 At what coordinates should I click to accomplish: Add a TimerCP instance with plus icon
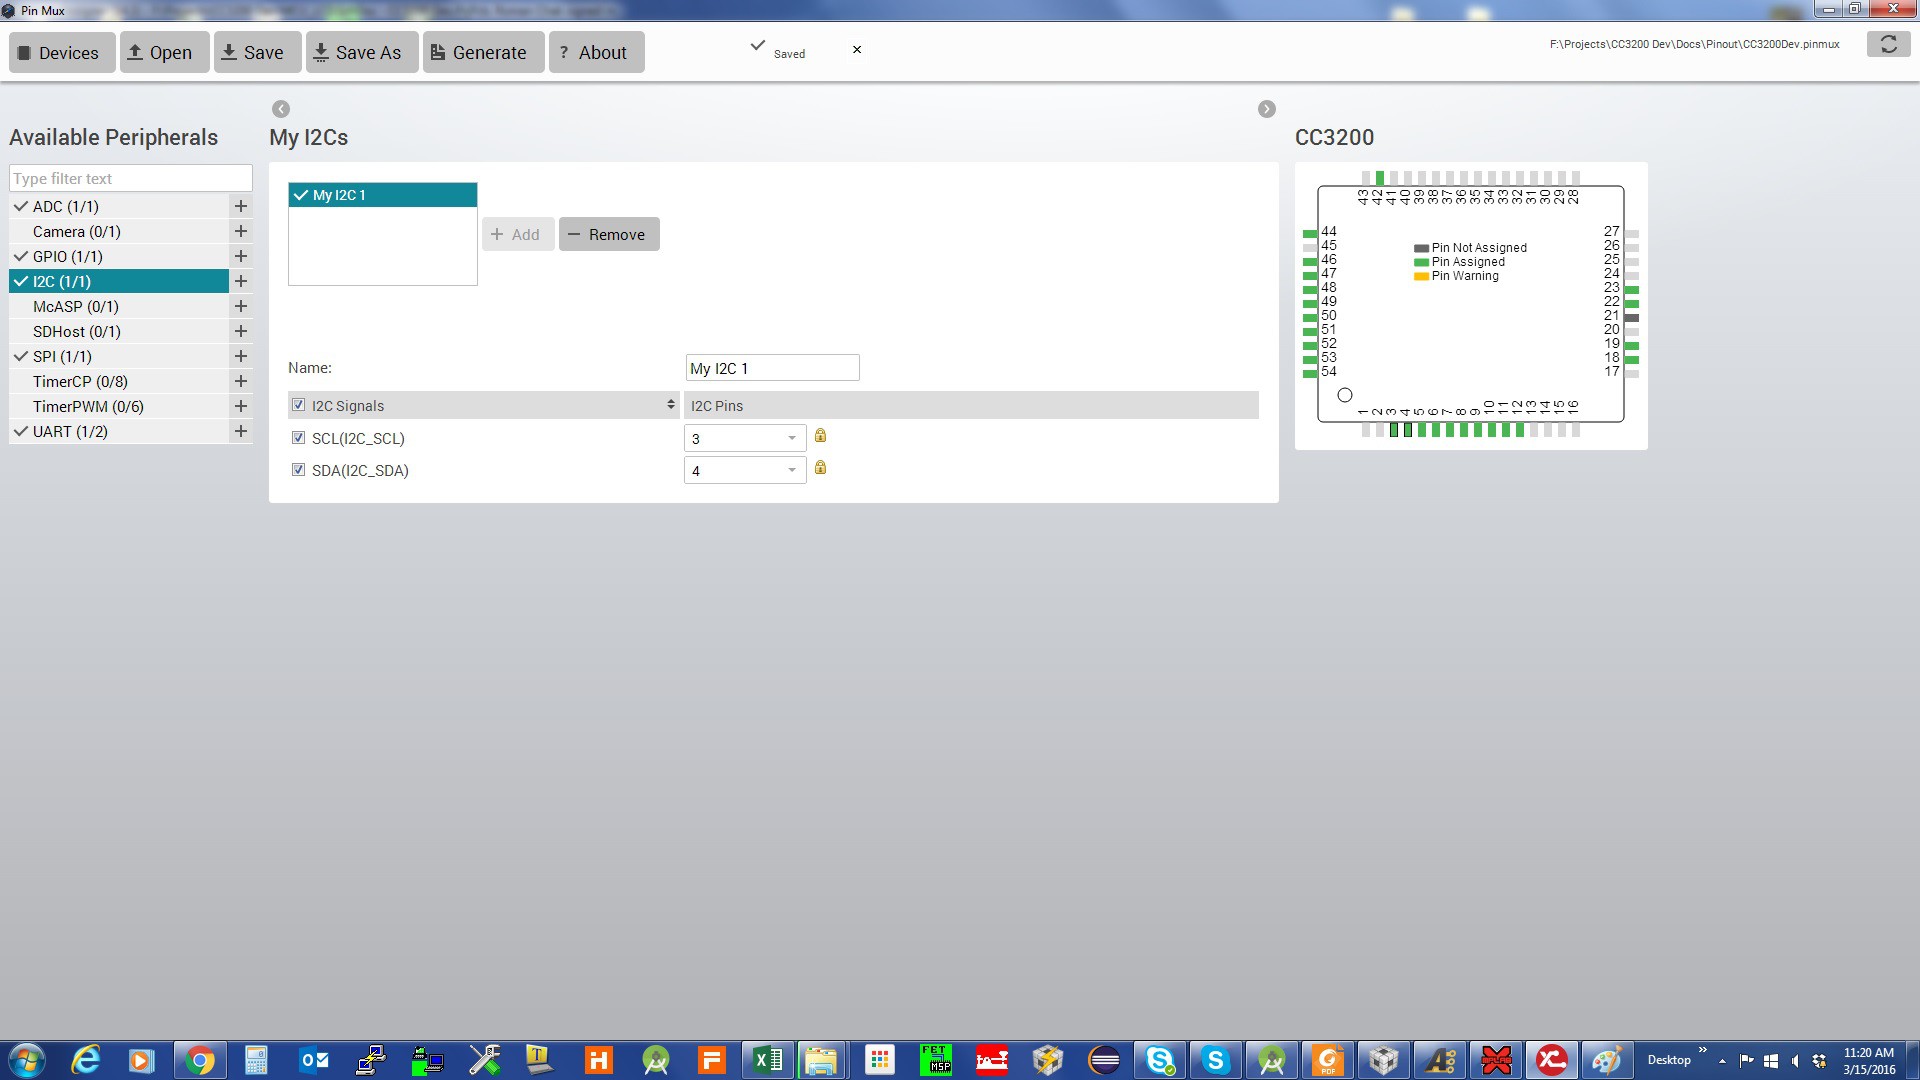coord(241,381)
